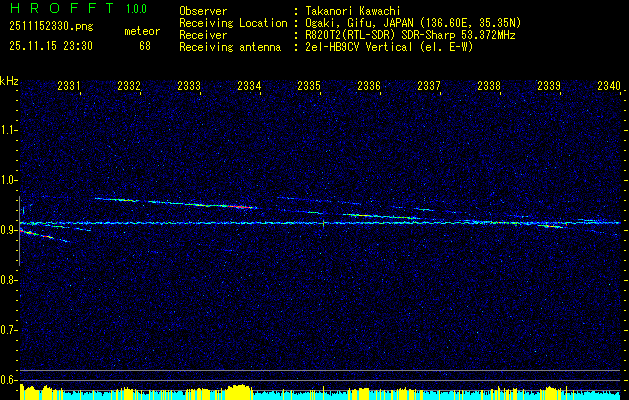The width and height of the screenshot is (629, 400).
Task: Click the Receiving Location label
Action: coord(233,23)
